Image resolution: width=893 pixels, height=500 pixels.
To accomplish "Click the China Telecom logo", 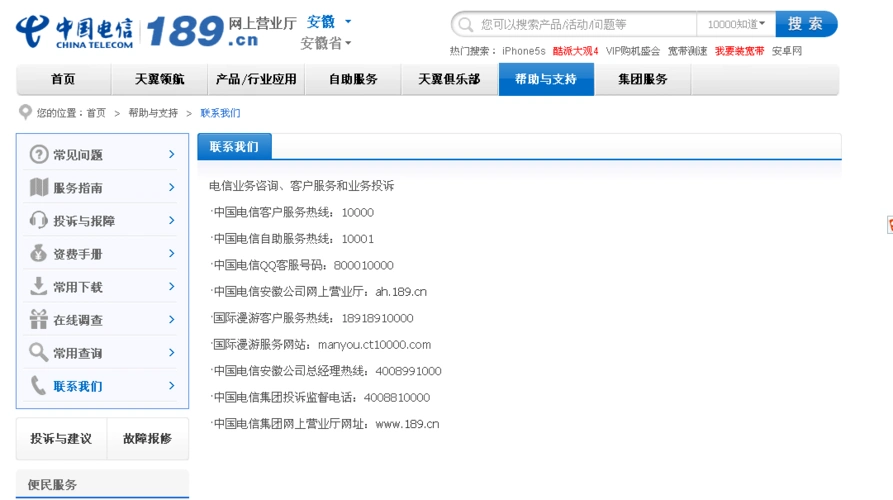I will (75, 31).
